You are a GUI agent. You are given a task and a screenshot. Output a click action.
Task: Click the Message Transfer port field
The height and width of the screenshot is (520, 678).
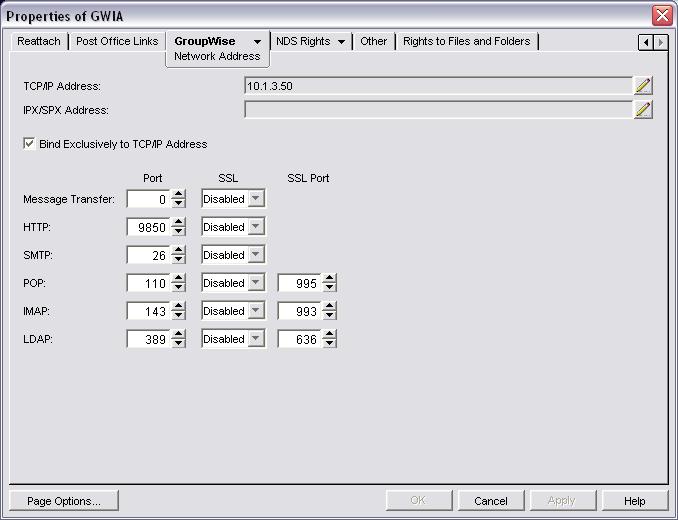pyautogui.click(x=148, y=199)
